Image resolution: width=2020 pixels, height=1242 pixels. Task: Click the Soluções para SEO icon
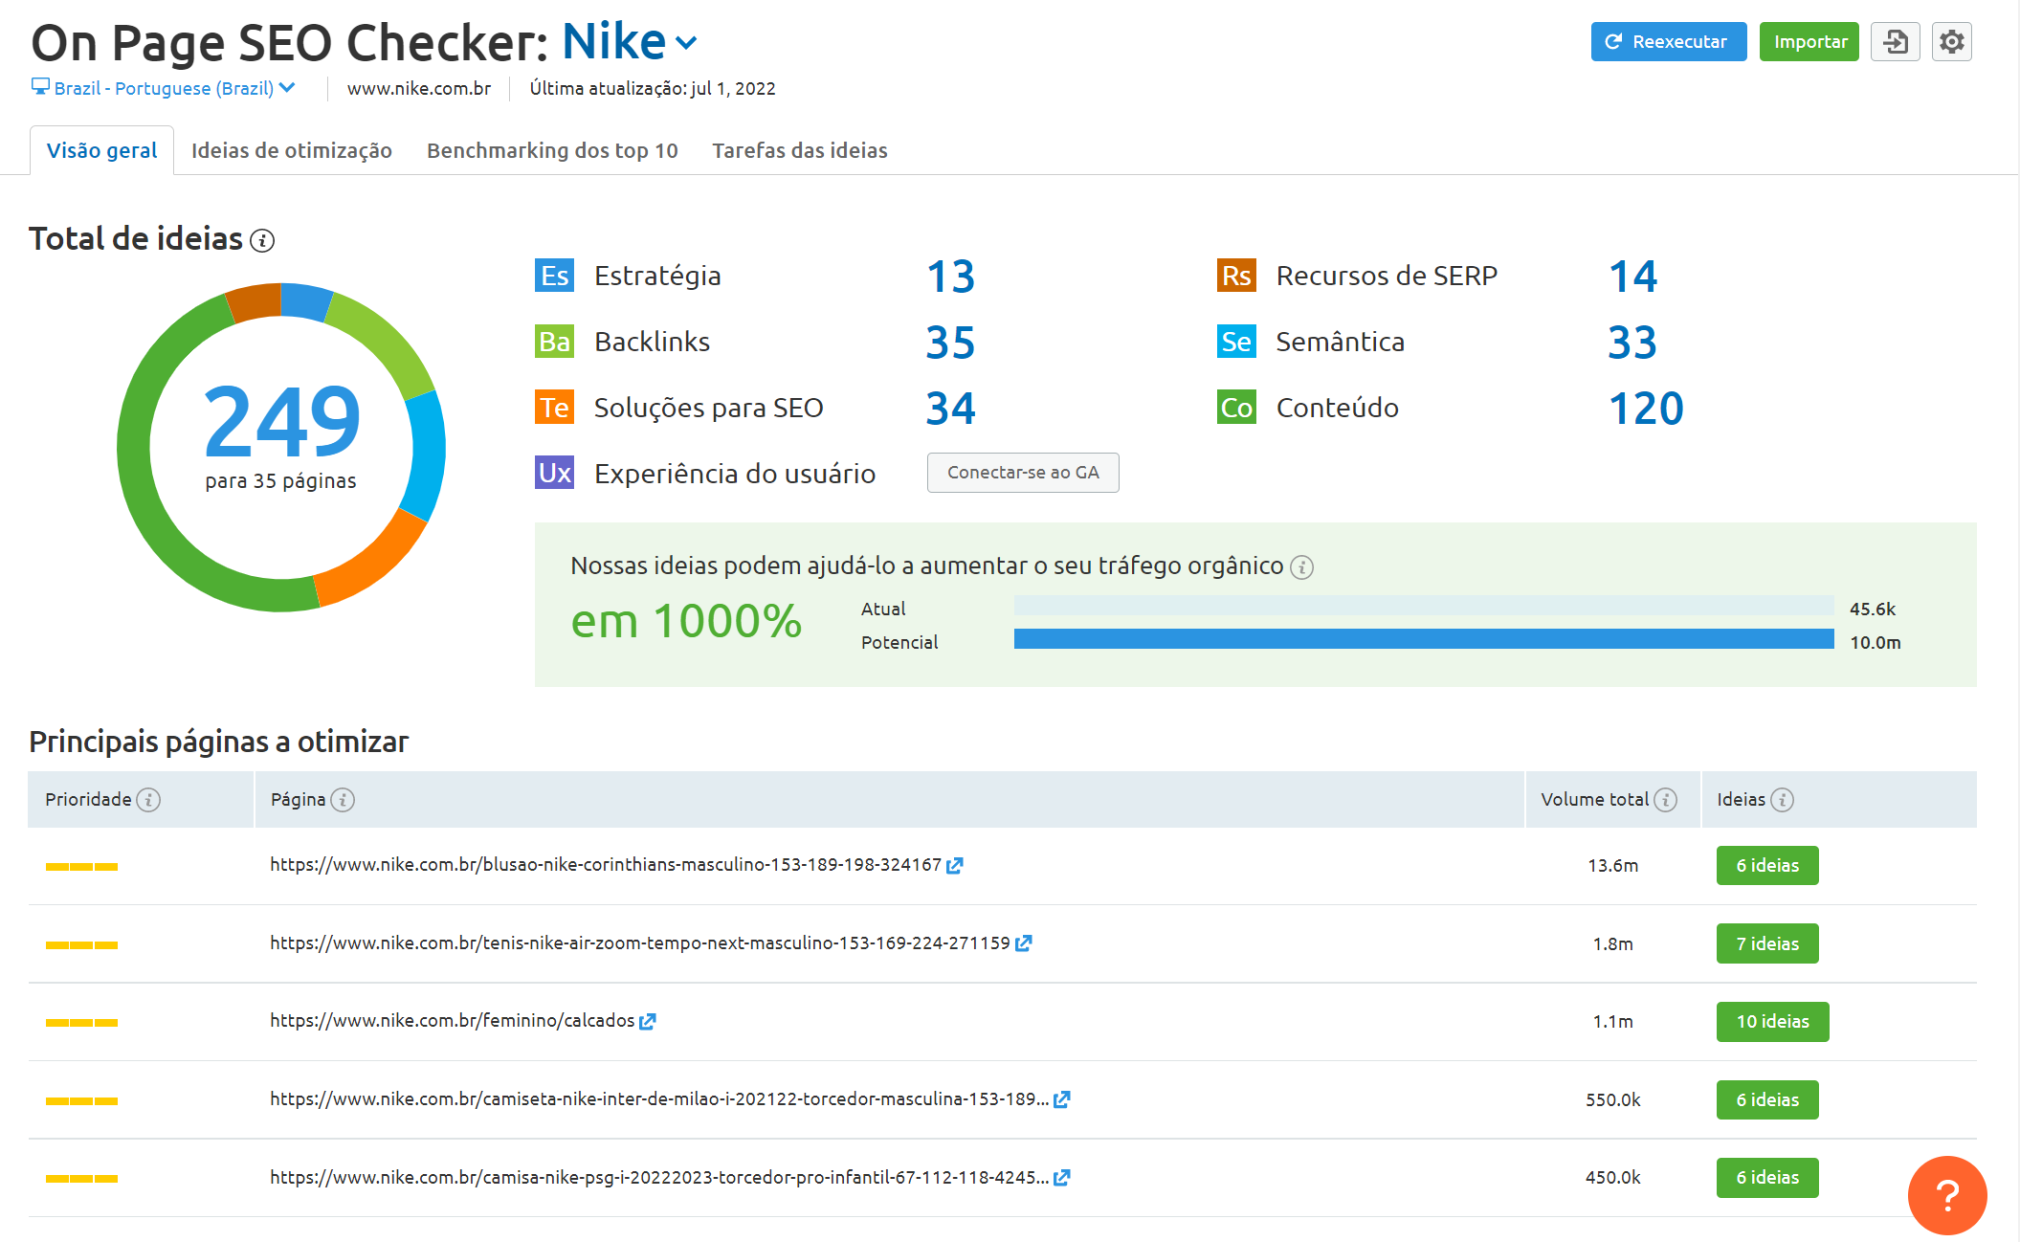[x=554, y=407]
